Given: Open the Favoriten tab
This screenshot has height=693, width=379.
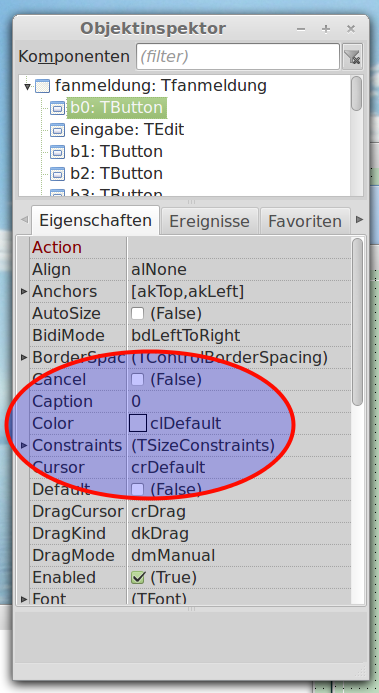Looking at the screenshot, I should (305, 221).
